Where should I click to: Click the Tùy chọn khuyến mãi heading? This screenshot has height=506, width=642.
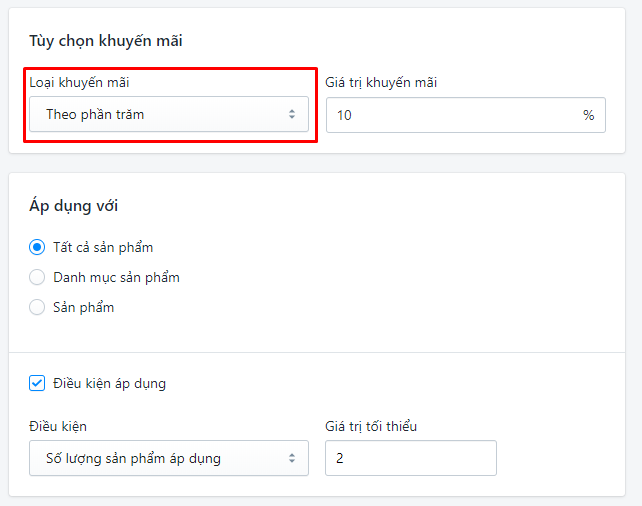pos(106,41)
